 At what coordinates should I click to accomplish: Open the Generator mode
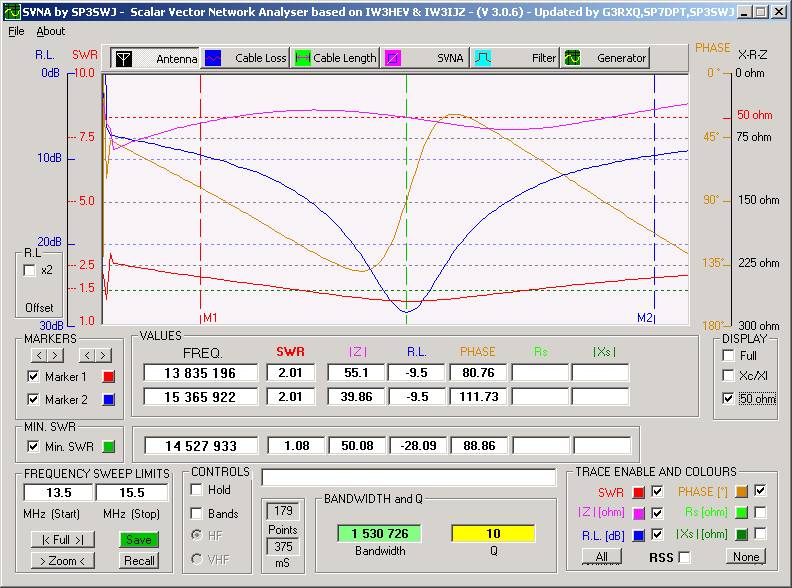(573, 58)
